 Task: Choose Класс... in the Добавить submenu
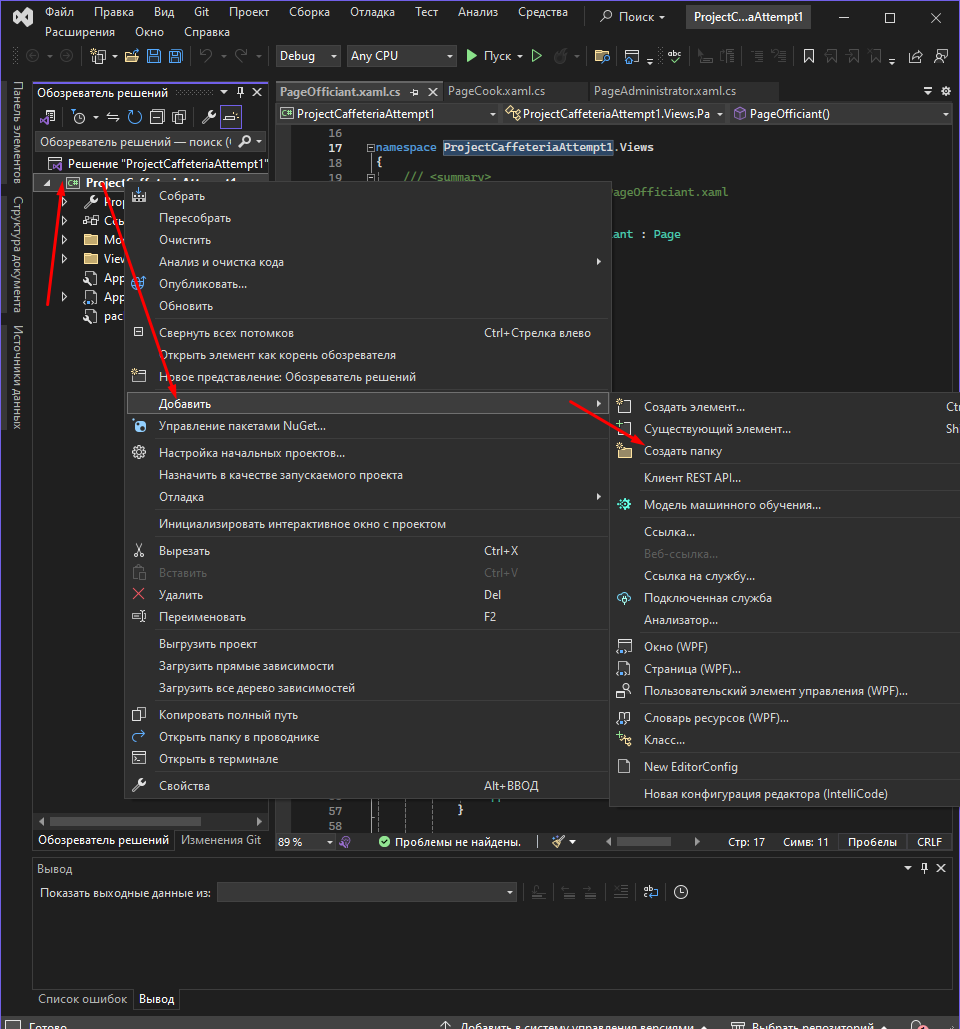coord(664,740)
